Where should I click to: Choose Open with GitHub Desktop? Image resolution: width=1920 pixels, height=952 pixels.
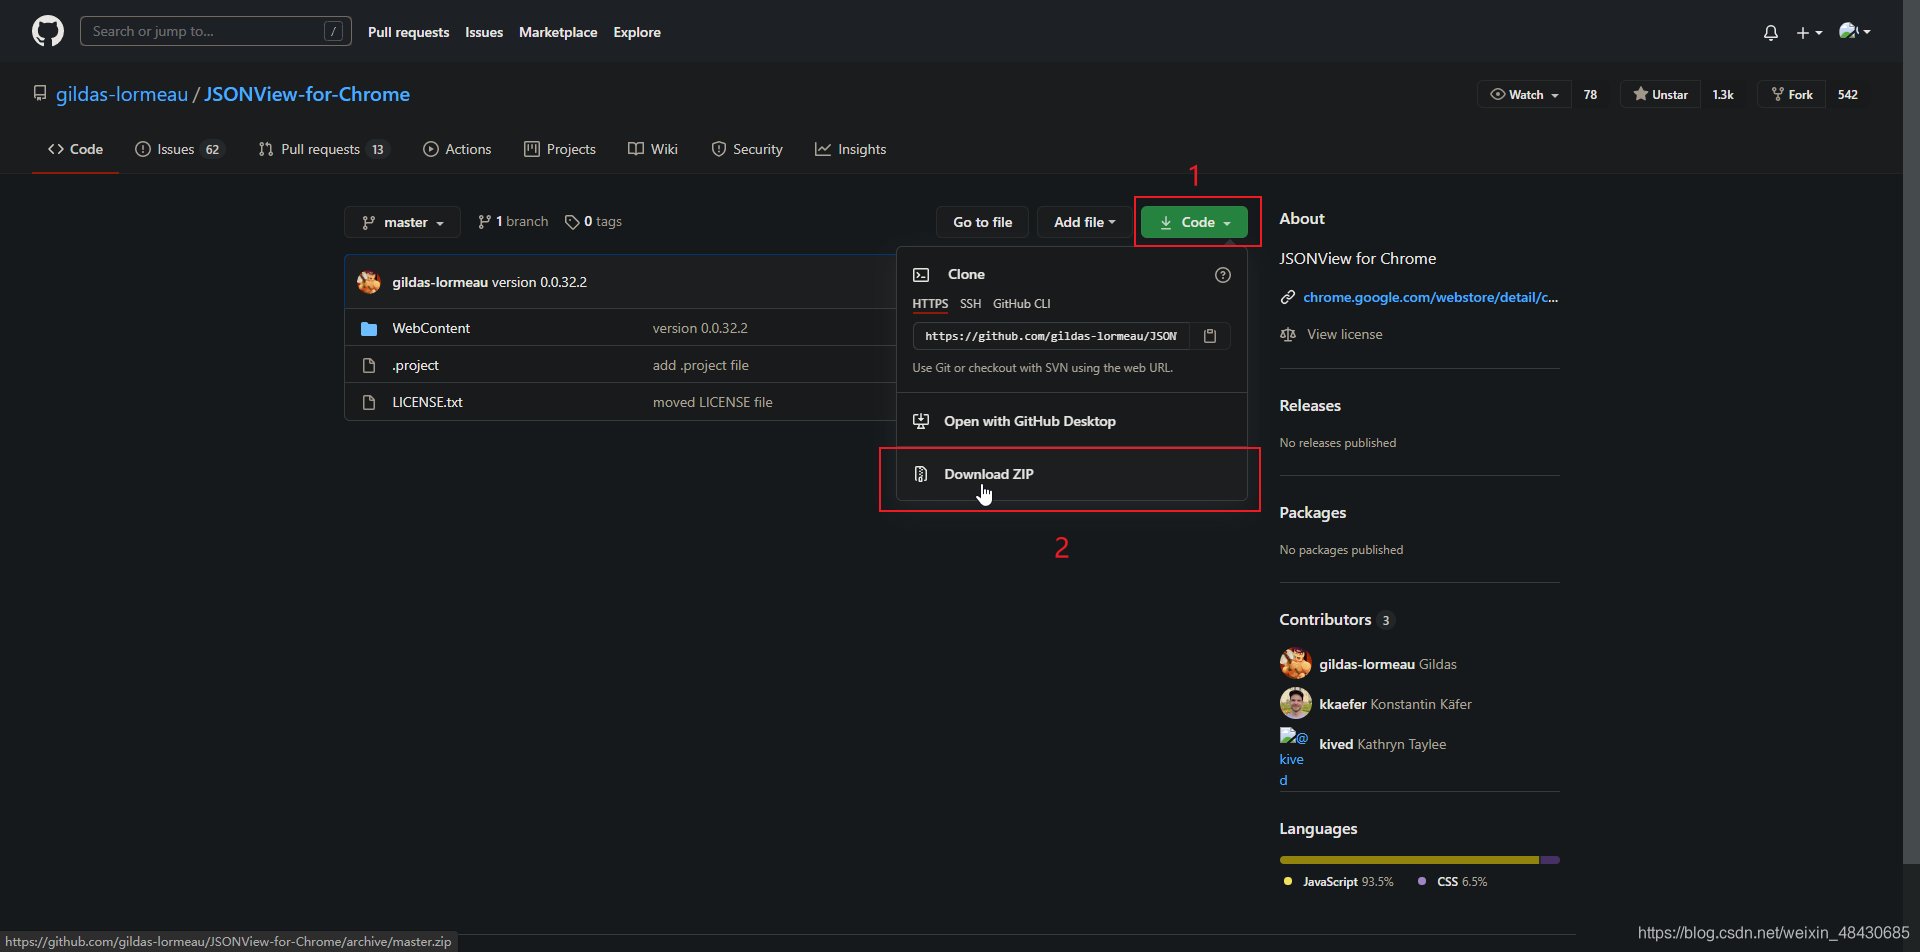(x=1071, y=421)
